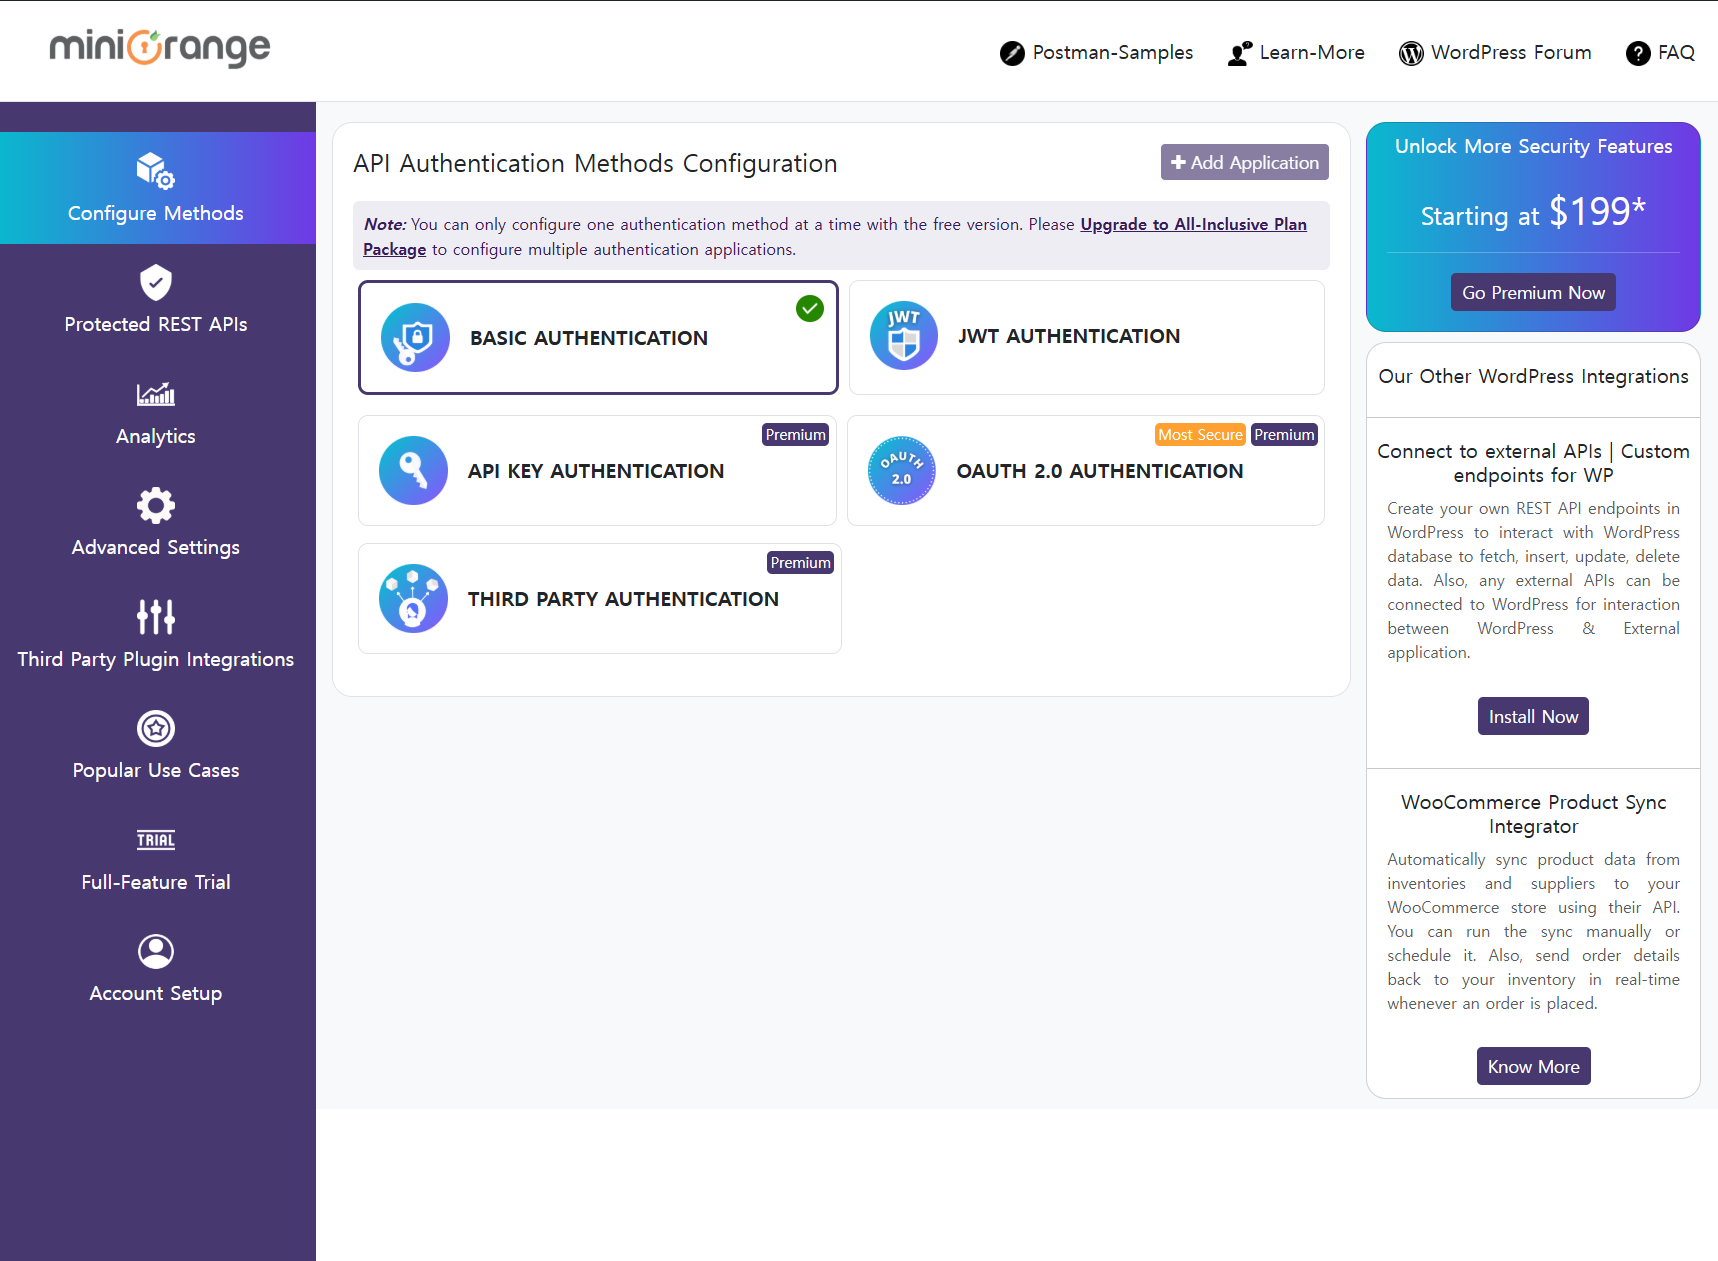Click the Configure Methods cube icon
This screenshot has width=1718, height=1261.
coord(155,170)
